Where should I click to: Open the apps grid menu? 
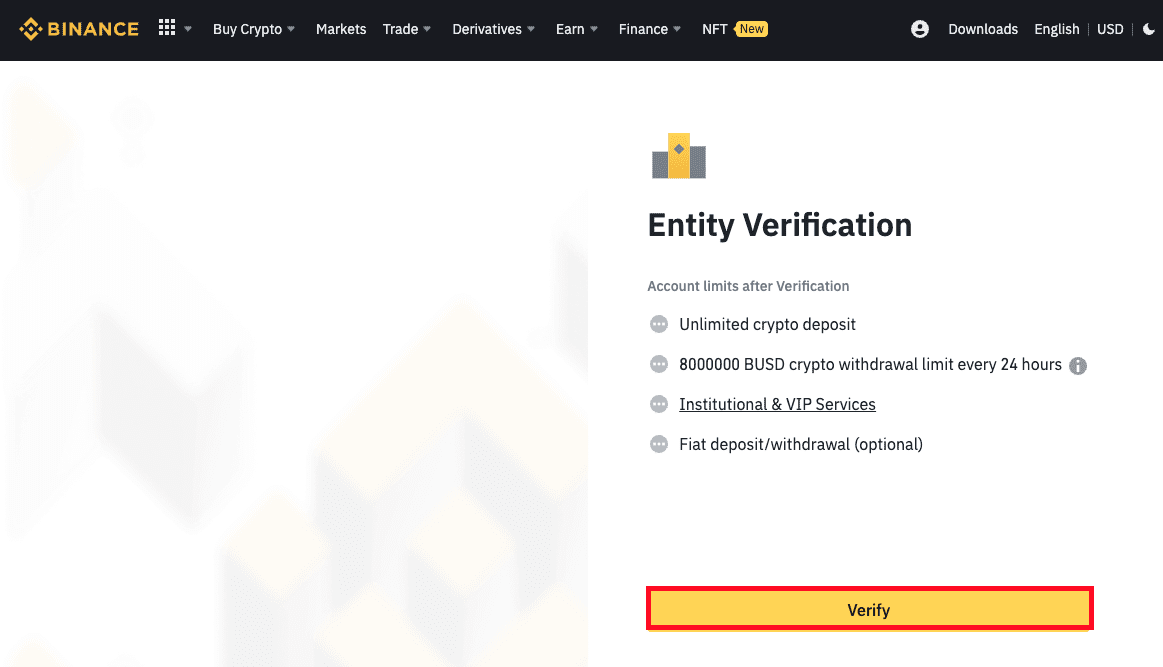(x=167, y=27)
